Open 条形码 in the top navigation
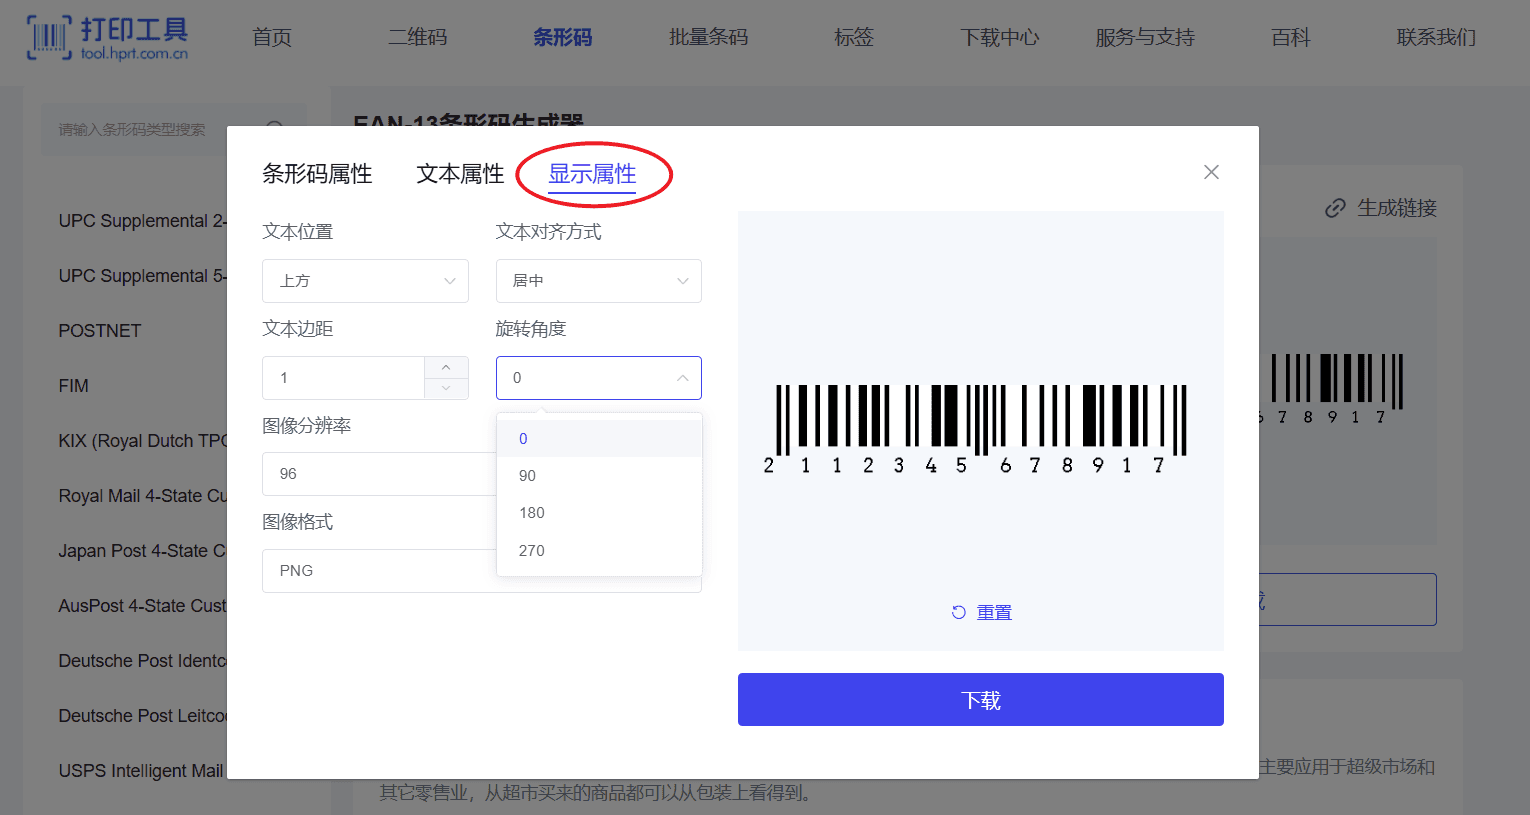Screen dimensions: 1530x815 562,38
